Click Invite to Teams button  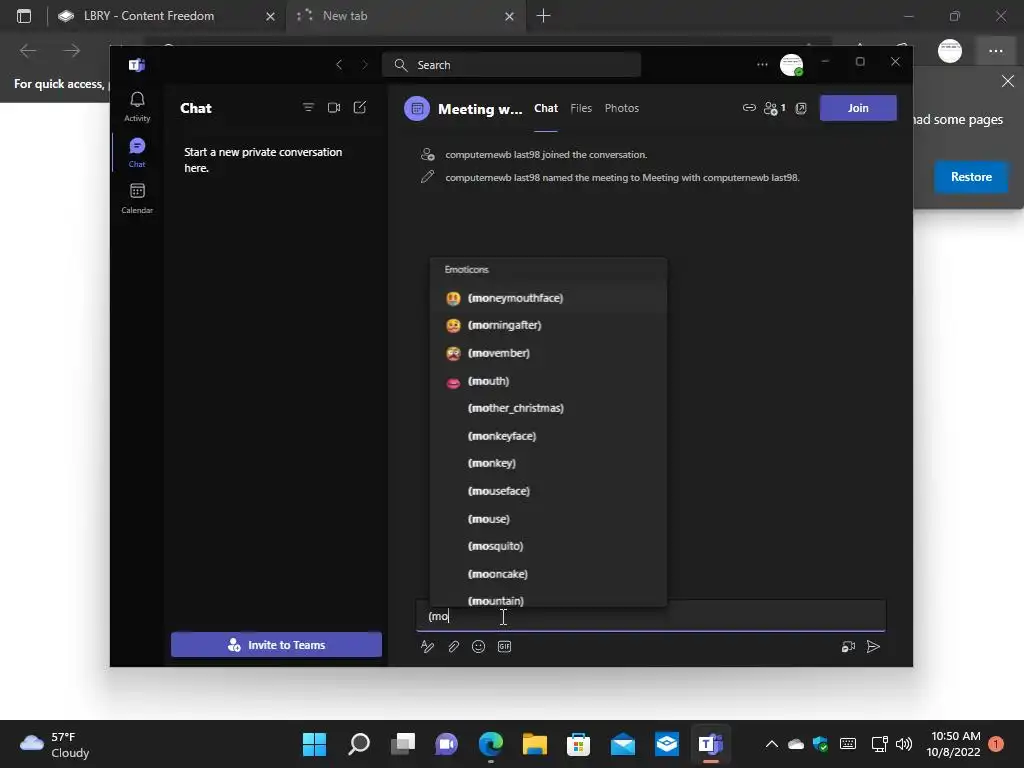[276, 645]
